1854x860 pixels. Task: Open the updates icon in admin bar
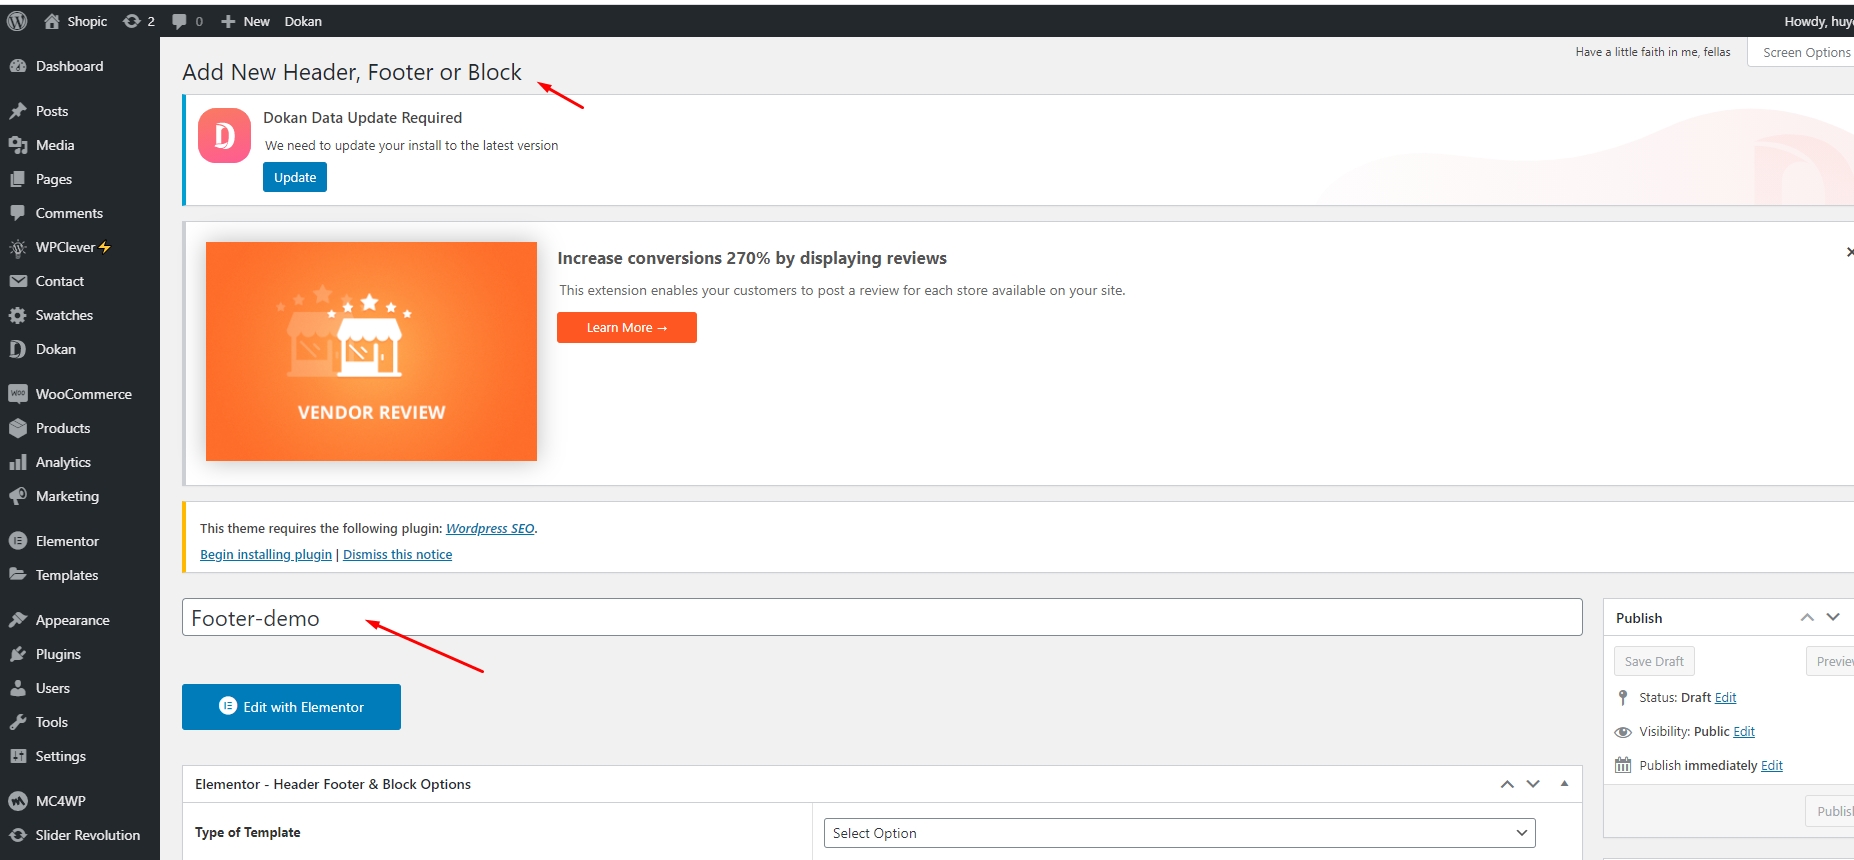coord(132,21)
